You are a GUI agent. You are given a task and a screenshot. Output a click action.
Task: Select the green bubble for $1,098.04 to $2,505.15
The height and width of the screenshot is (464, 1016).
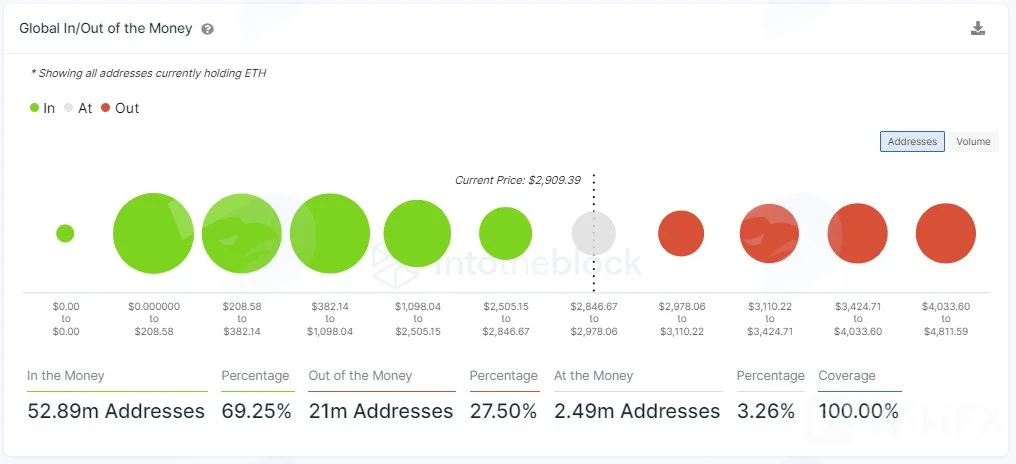pyautogui.click(x=417, y=233)
